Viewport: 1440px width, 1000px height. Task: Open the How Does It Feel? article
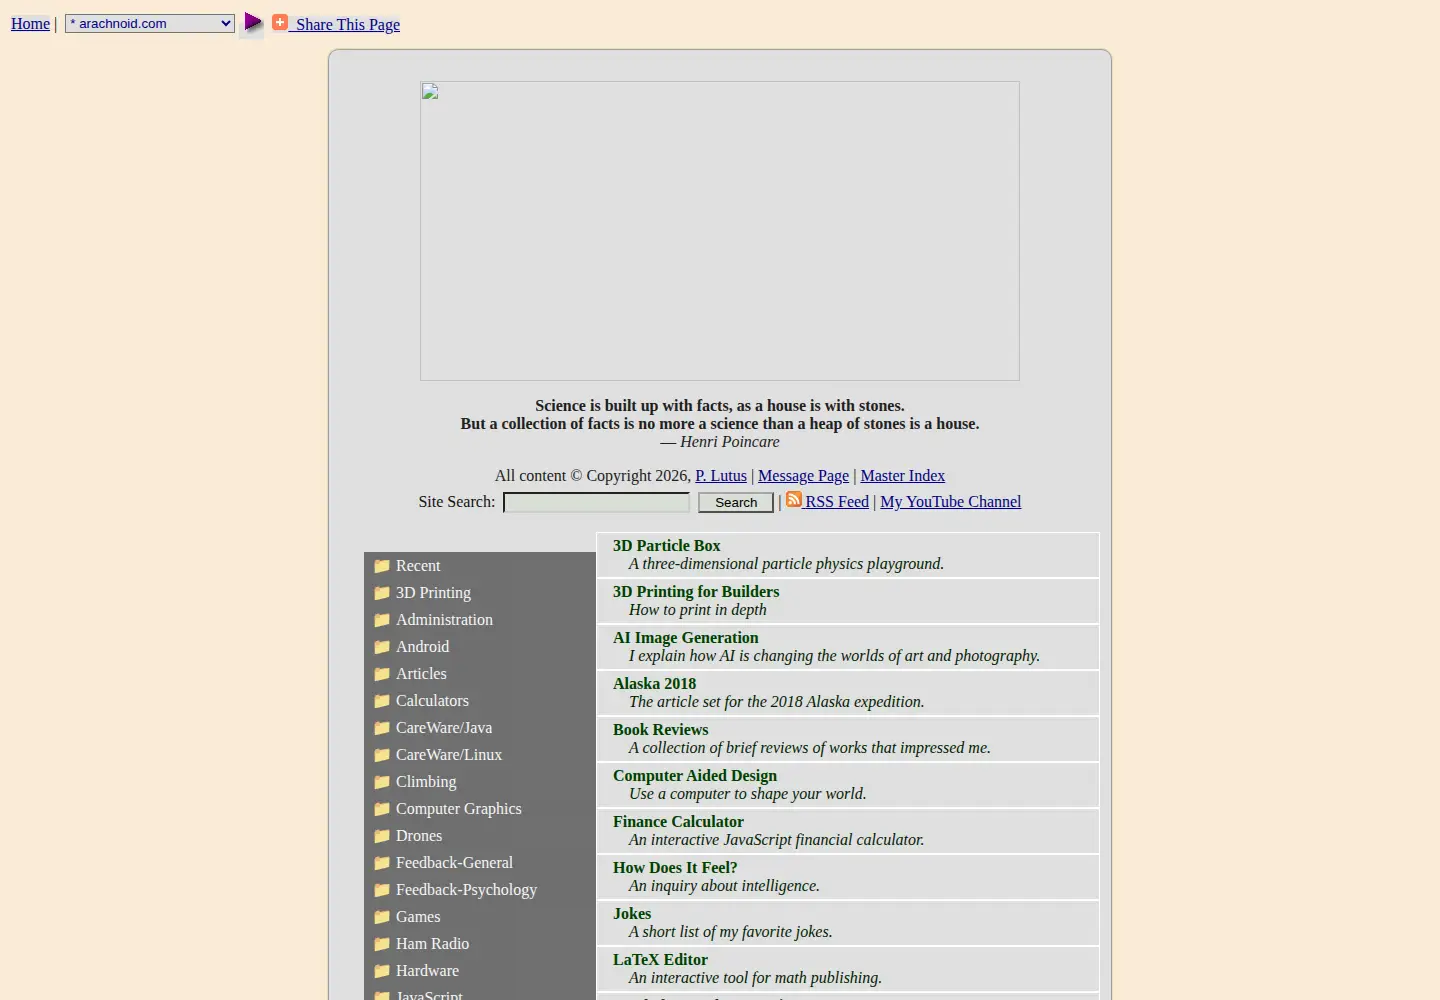tap(675, 868)
